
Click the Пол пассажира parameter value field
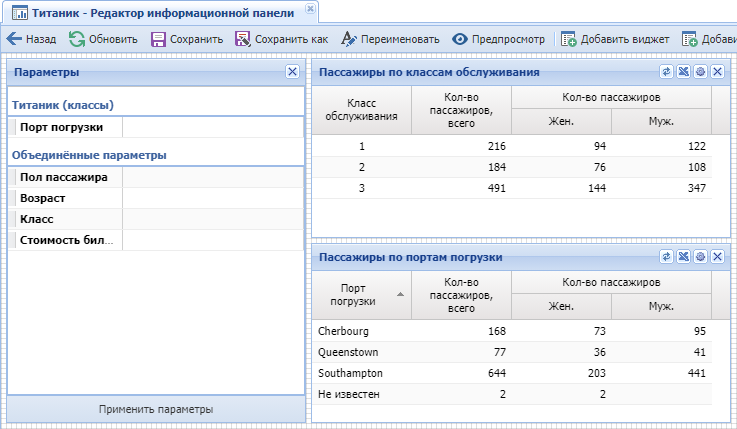tap(213, 177)
